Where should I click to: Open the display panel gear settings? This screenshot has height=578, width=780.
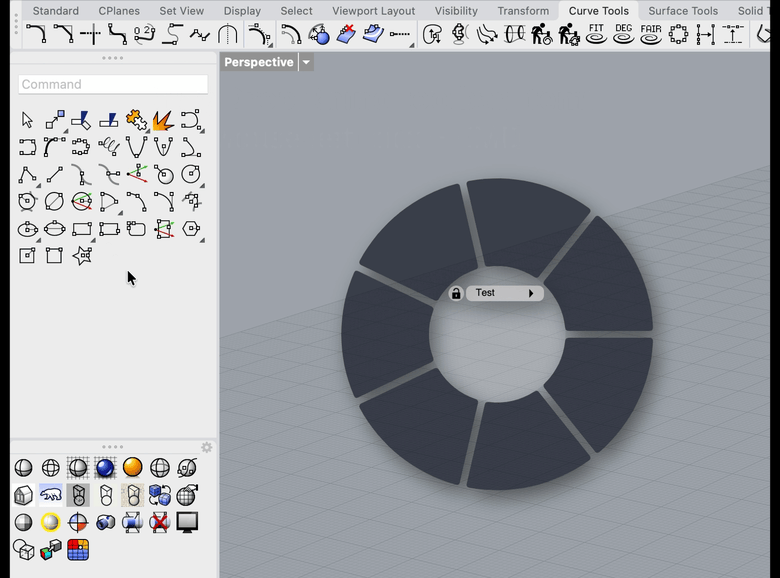206,448
